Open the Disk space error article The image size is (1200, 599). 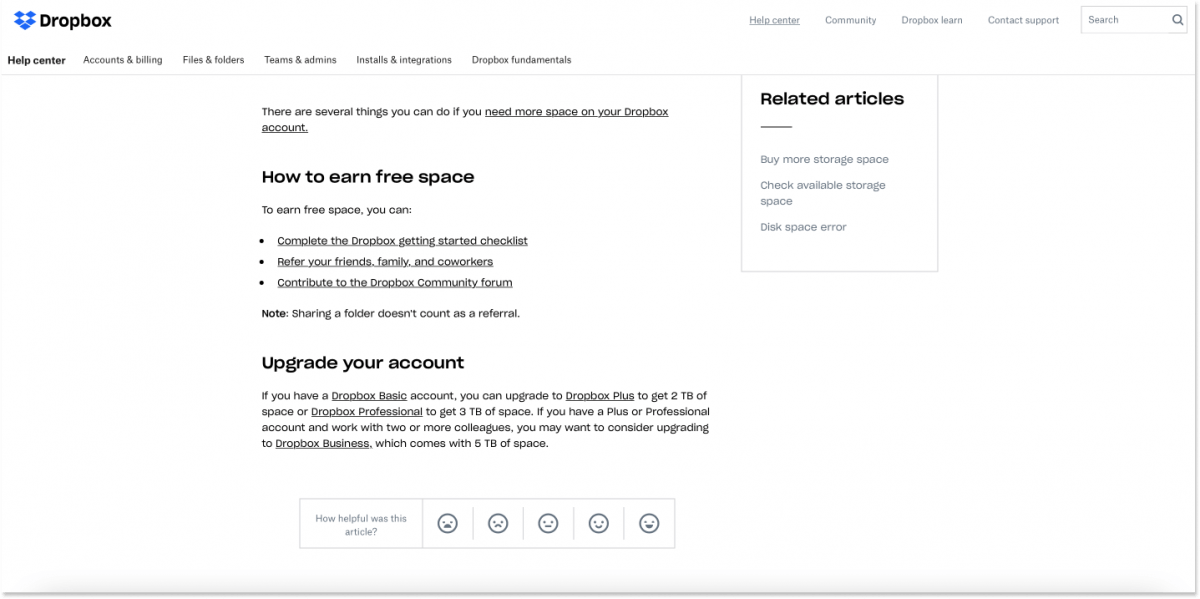tap(803, 227)
